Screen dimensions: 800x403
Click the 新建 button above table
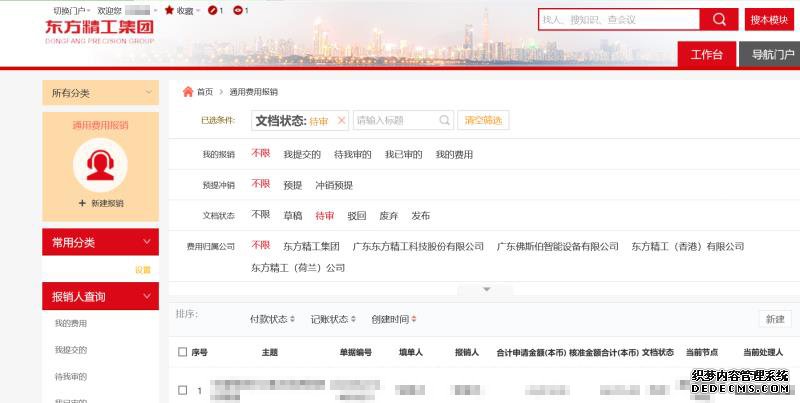[775, 319]
